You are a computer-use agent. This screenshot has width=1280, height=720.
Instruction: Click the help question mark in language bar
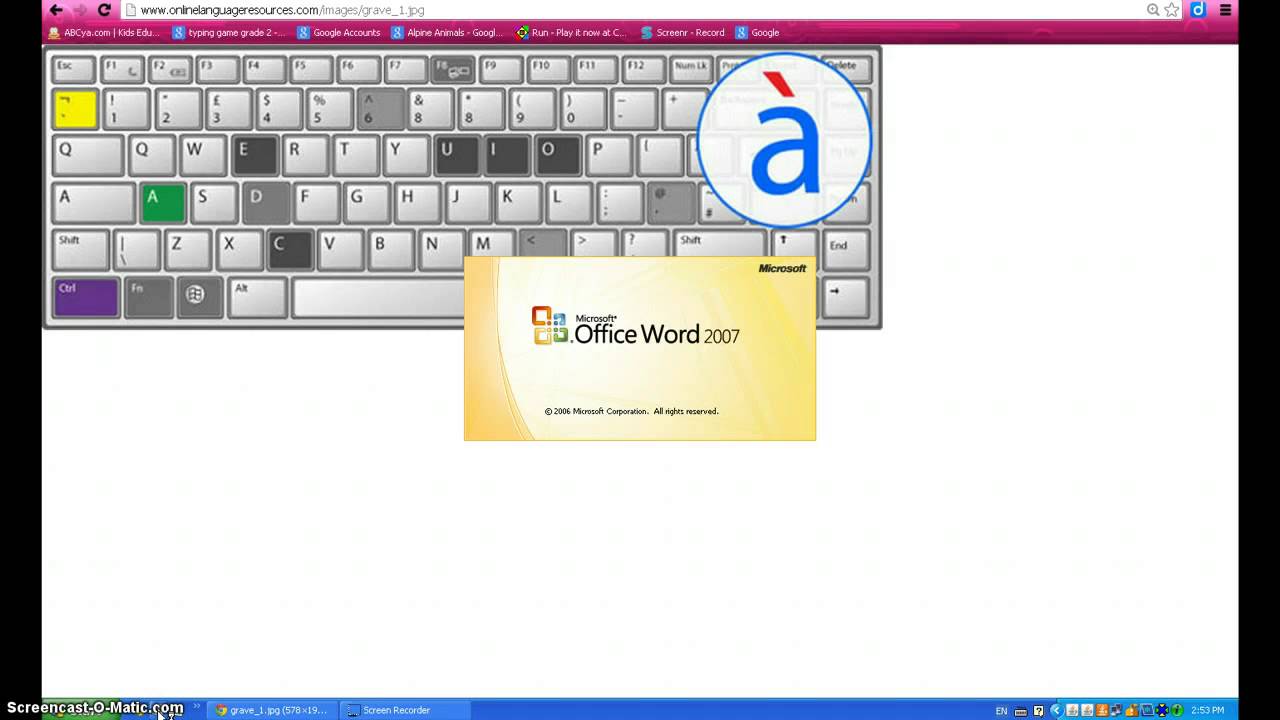[x=1038, y=711]
